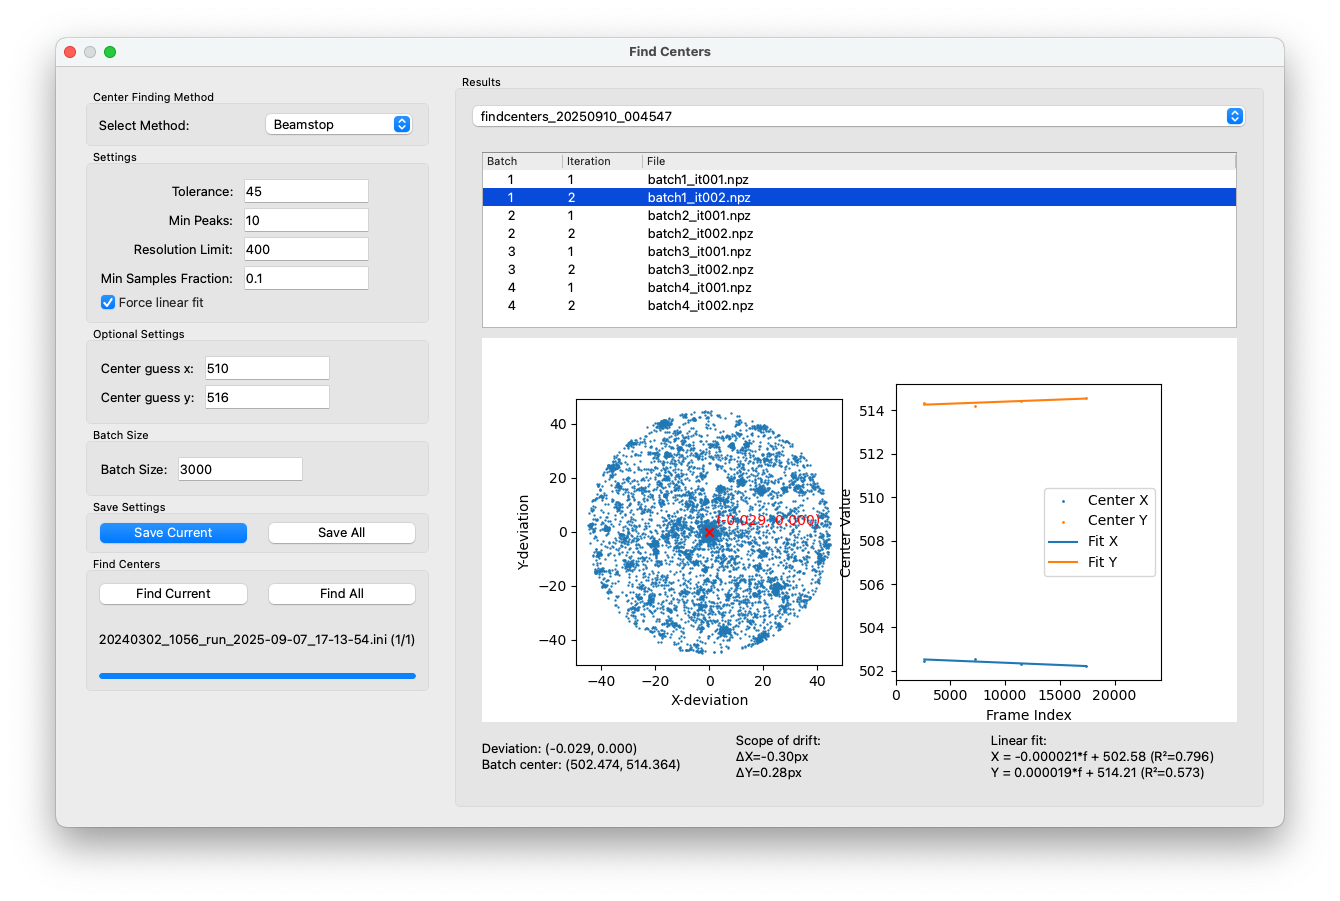This screenshot has width=1340, height=901.
Task: Click the Tolerance input field
Action: [x=306, y=191]
